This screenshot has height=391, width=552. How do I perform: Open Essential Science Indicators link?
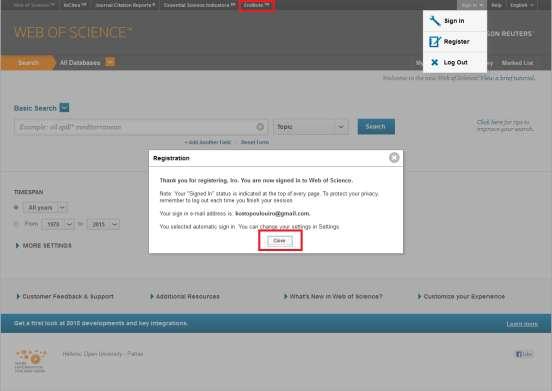point(199,5)
